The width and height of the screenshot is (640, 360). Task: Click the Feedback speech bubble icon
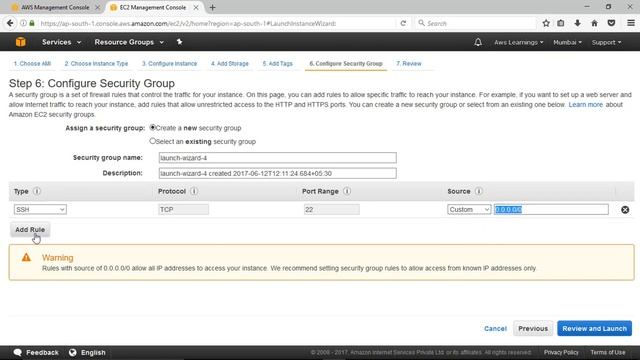[x=18, y=352]
